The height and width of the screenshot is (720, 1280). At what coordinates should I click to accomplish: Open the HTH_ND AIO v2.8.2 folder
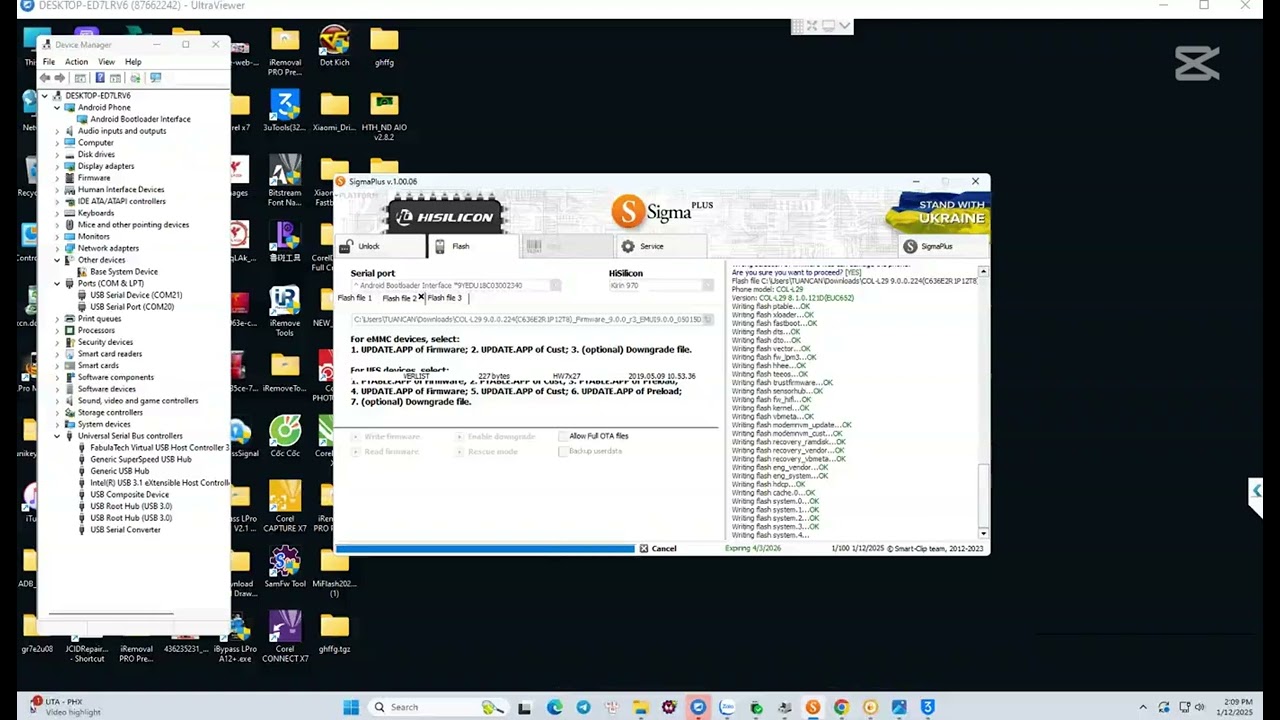point(384,116)
